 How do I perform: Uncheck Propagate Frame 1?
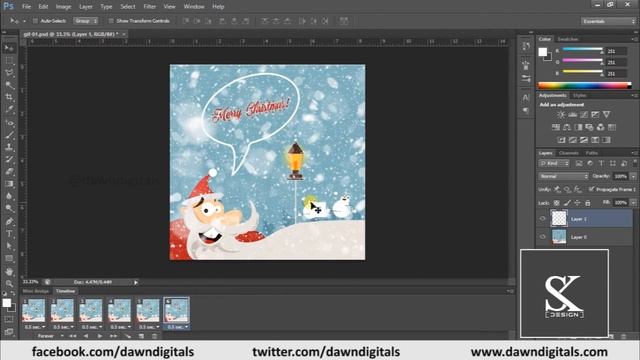591,189
